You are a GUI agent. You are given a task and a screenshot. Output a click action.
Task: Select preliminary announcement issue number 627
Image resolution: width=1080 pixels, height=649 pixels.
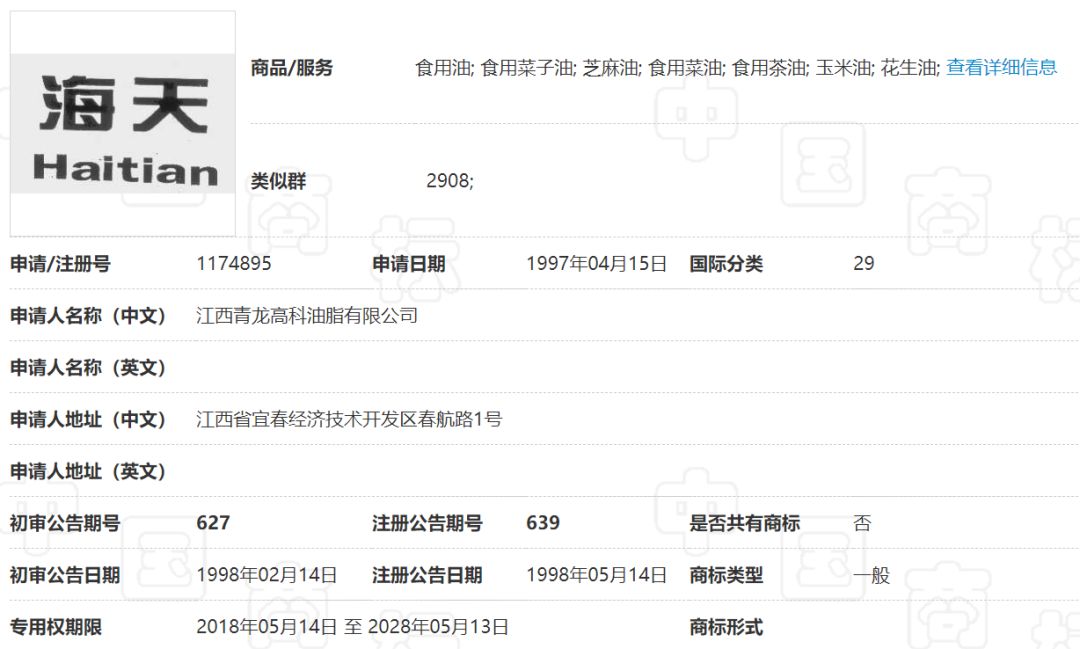(213, 522)
